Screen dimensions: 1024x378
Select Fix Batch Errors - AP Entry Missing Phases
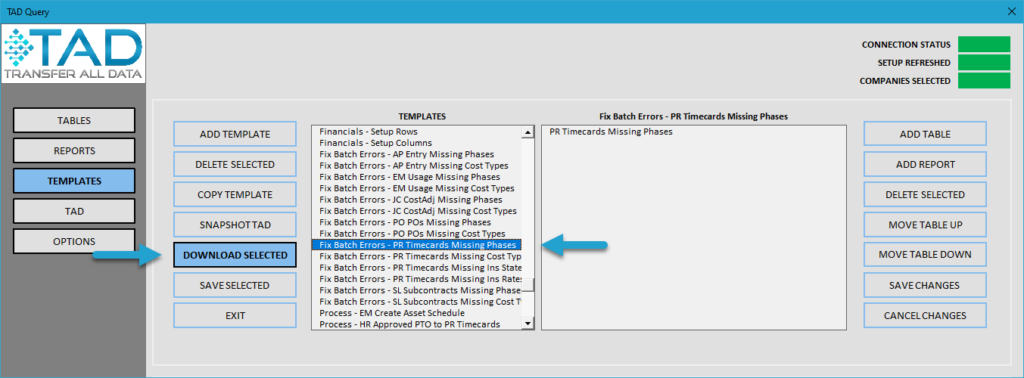pyautogui.click(x=417, y=154)
